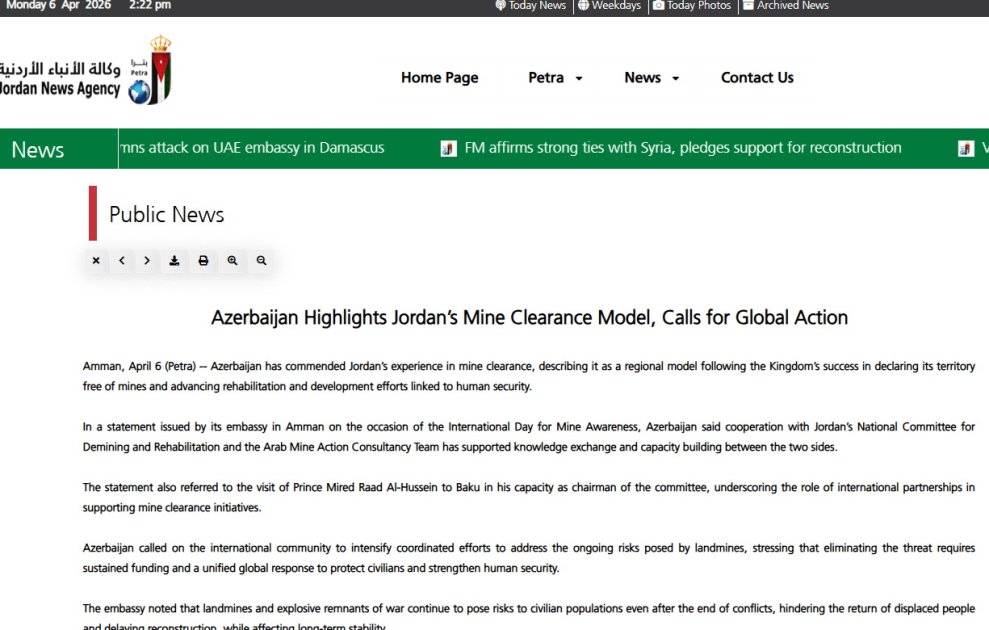Click the download article icon

[x=174, y=261]
